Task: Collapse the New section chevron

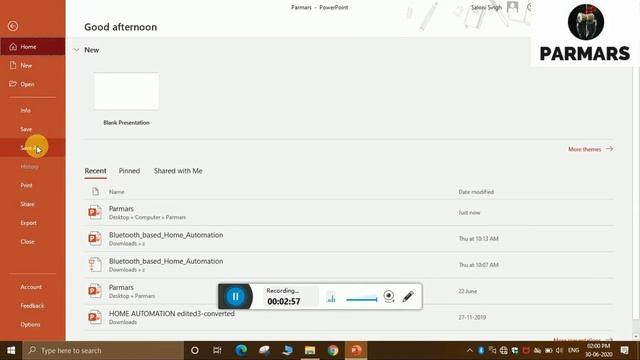Action: [x=76, y=50]
